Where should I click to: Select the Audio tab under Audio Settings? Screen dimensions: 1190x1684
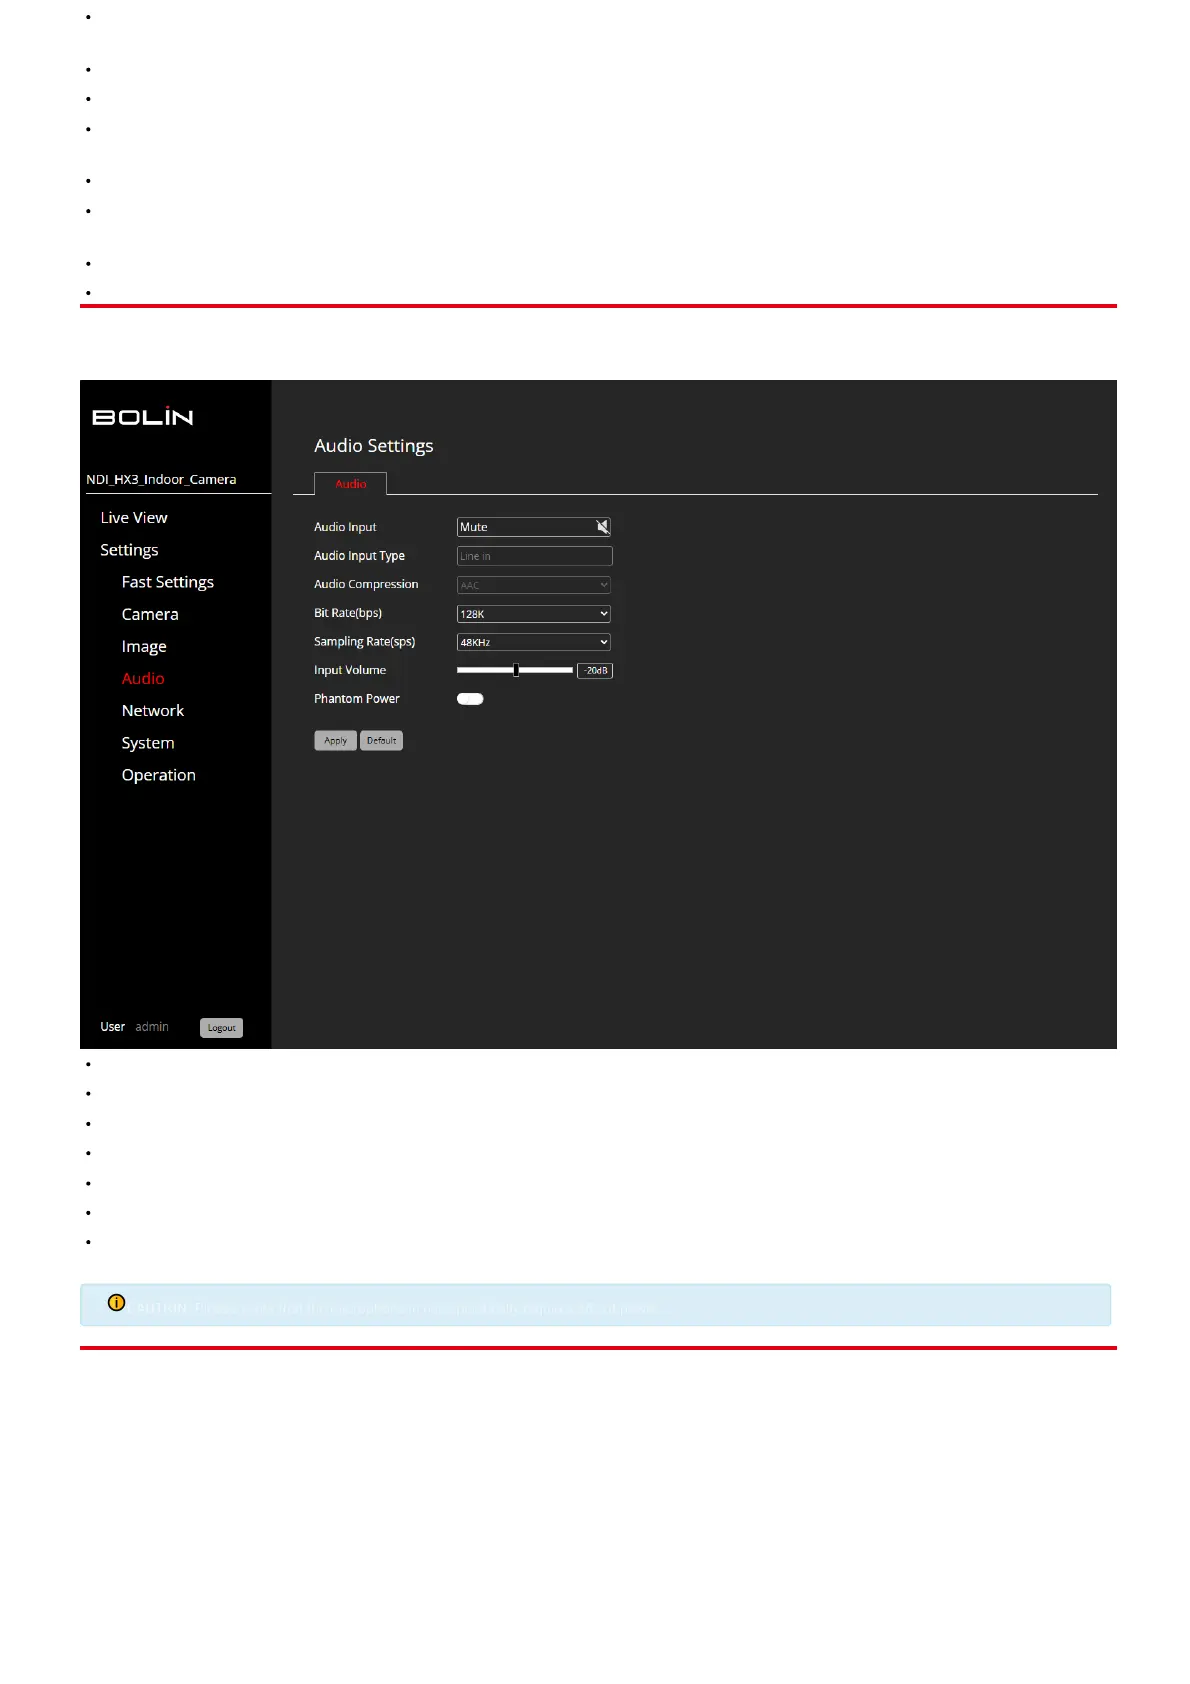pyautogui.click(x=350, y=484)
